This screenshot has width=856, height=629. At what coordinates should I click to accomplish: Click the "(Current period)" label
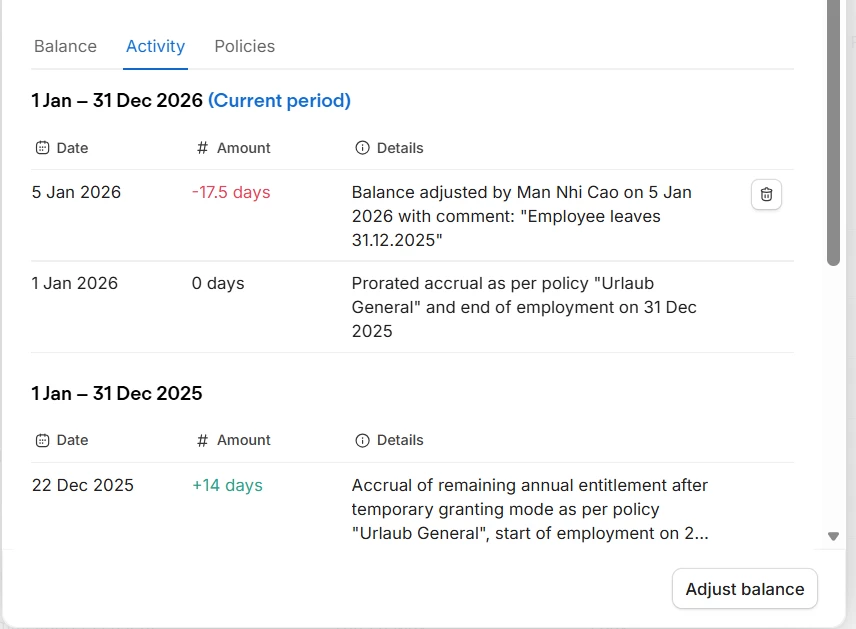(x=279, y=100)
